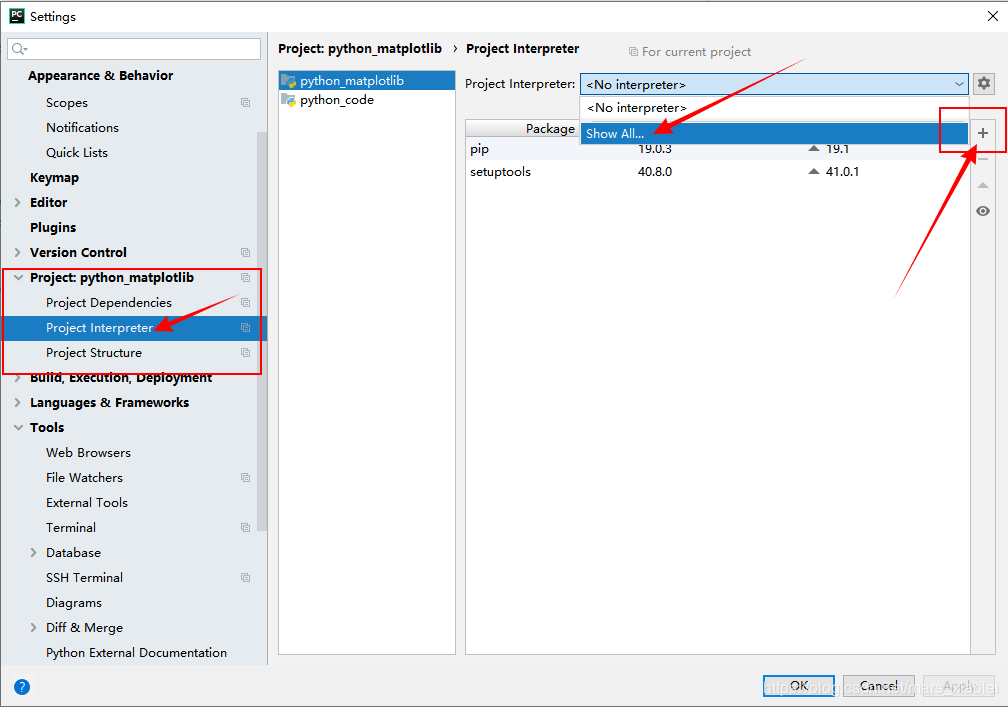Select Terminal under Tools

coord(71,528)
